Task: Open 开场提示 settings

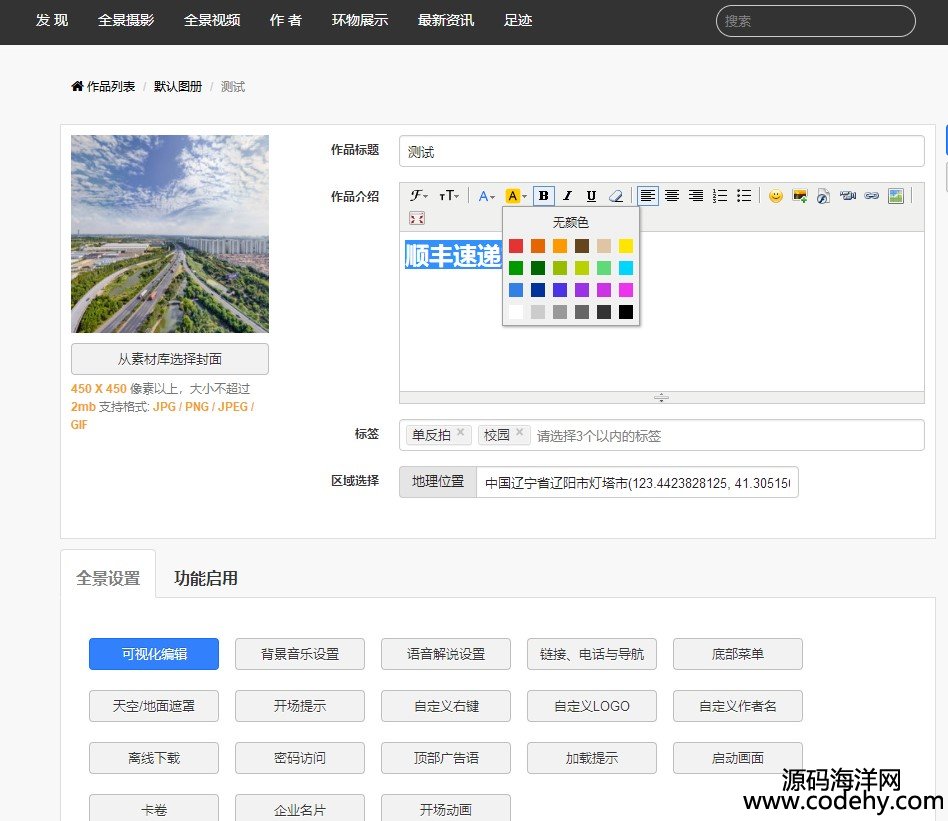Action: [300, 706]
